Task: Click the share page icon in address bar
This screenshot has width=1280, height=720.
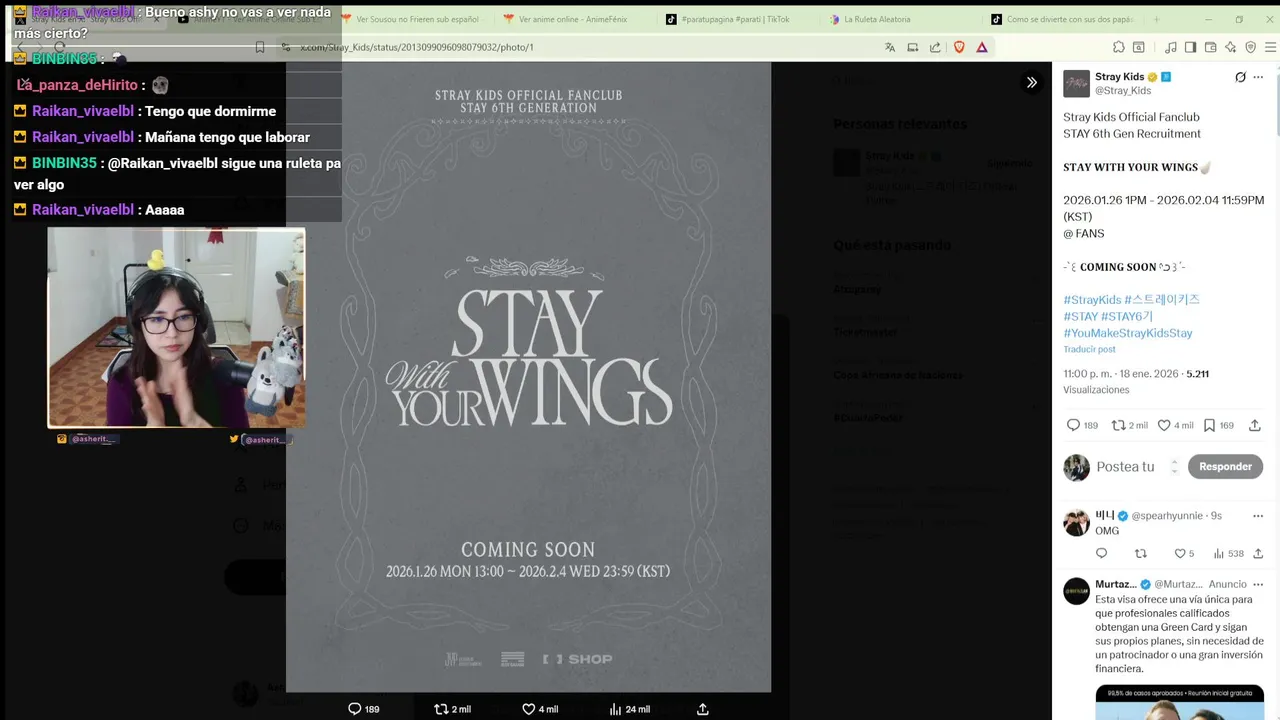Action: coord(935,47)
